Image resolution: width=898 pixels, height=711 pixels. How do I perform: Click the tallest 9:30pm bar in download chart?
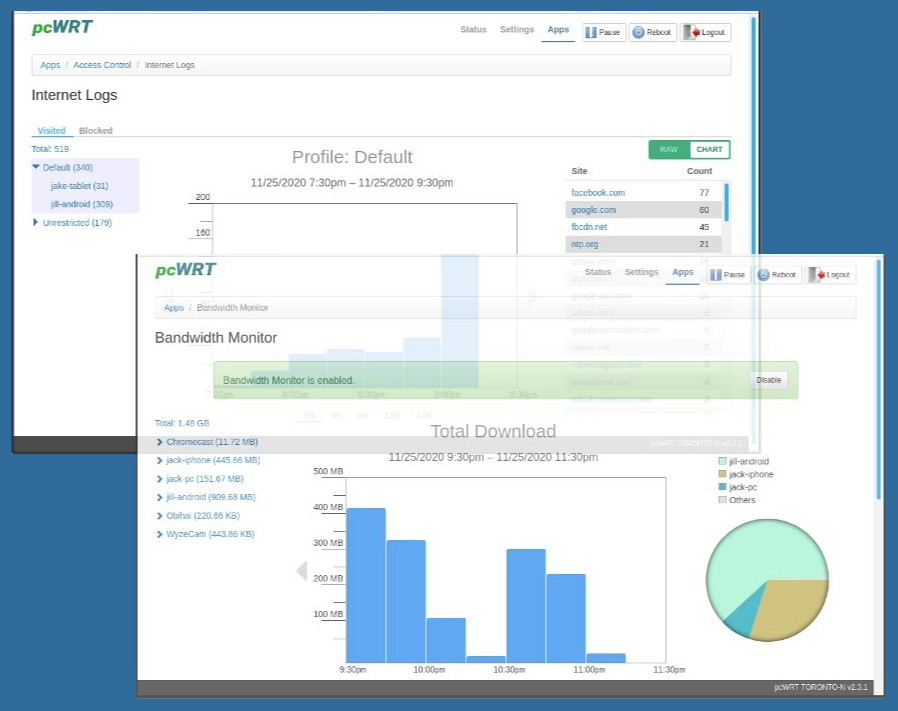pos(365,584)
